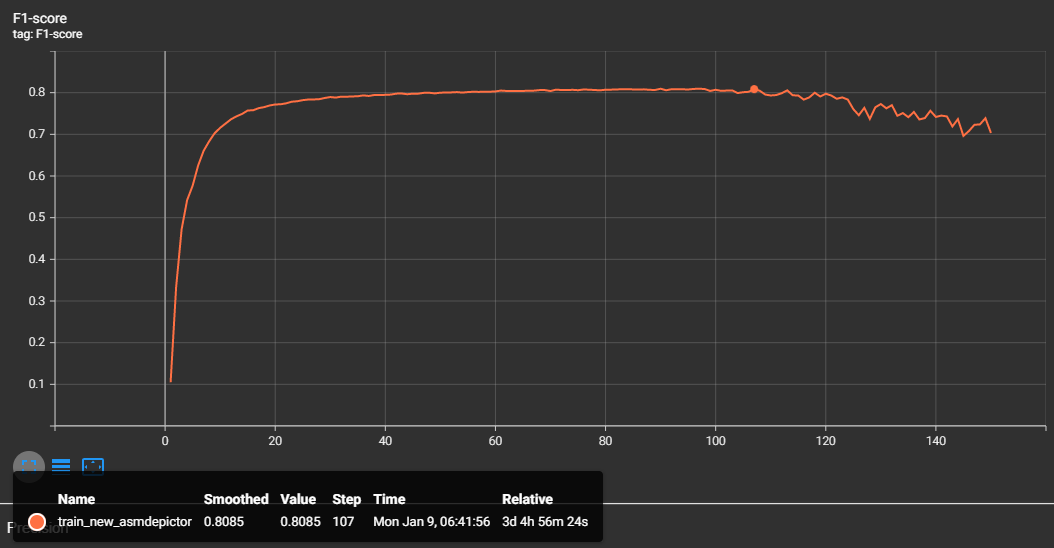Click the 0.8085 under Value column
1054x548 pixels.
(300, 522)
